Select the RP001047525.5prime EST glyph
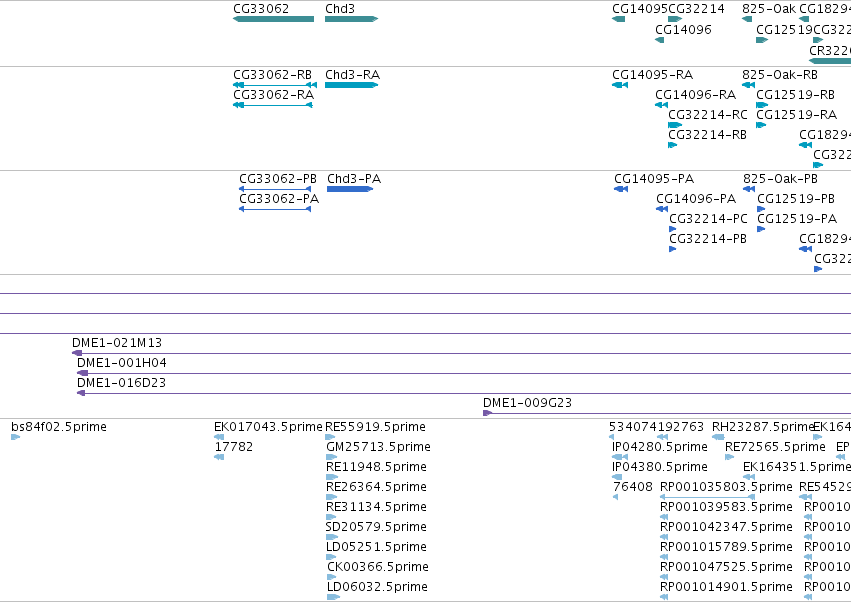 (664, 578)
